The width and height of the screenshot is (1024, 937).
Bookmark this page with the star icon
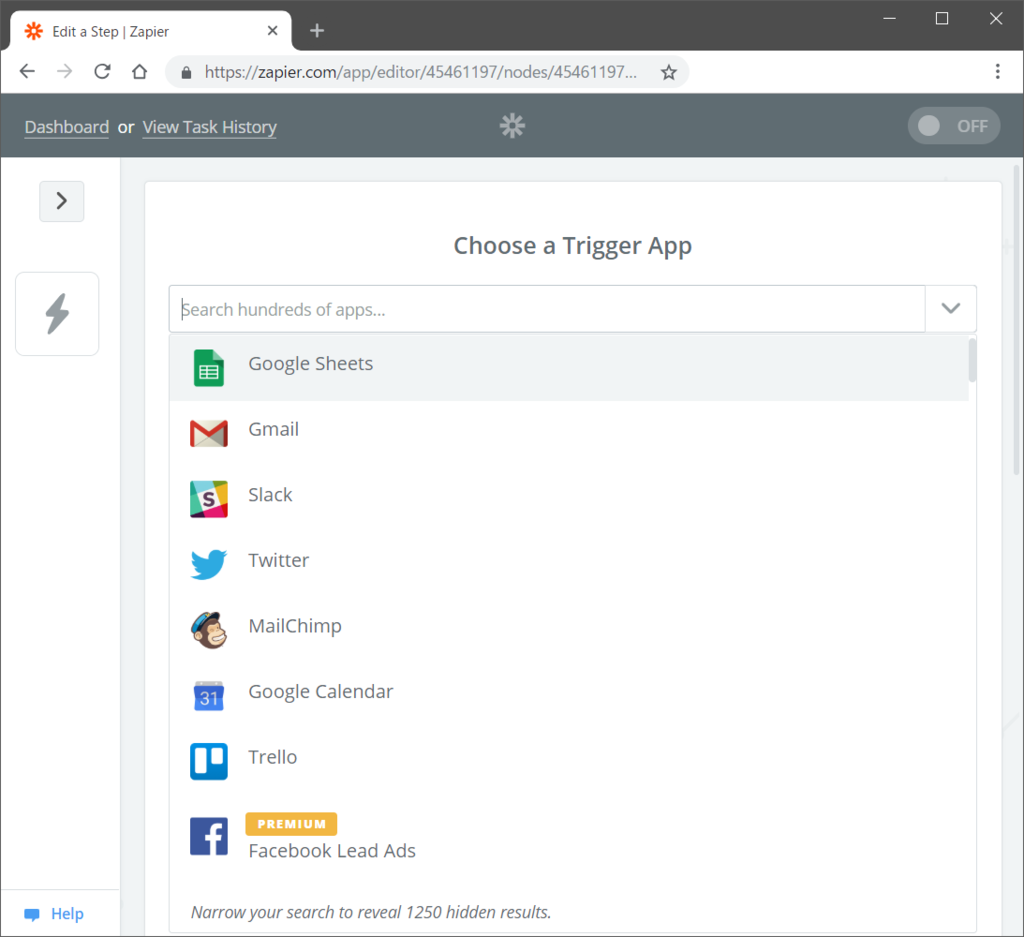pyautogui.click(x=668, y=72)
